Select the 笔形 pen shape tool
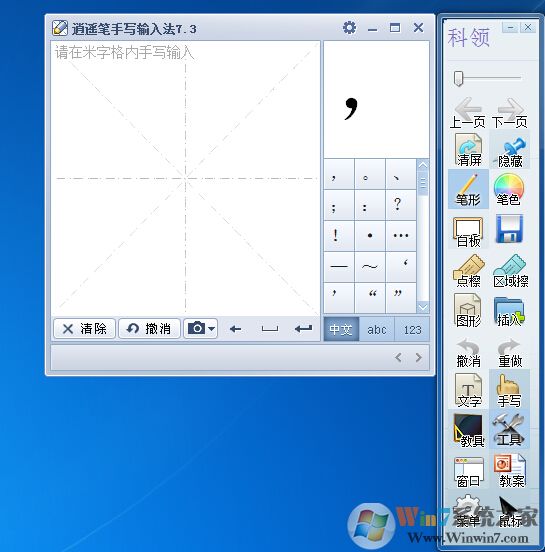Screen dimensions: 545x552 [468, 189]
